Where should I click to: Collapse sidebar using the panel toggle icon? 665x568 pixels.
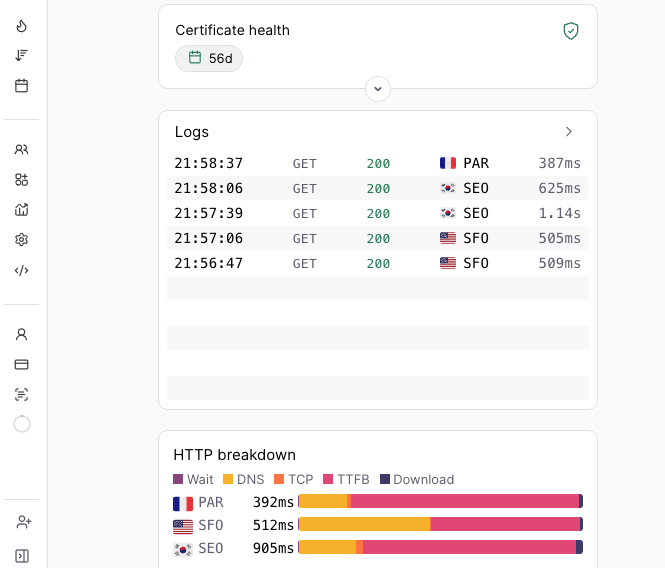click(x=22, y=556)
